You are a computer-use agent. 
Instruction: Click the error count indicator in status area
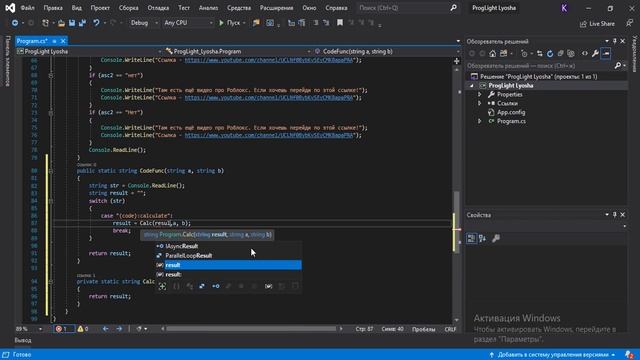(x=64, y=329)
